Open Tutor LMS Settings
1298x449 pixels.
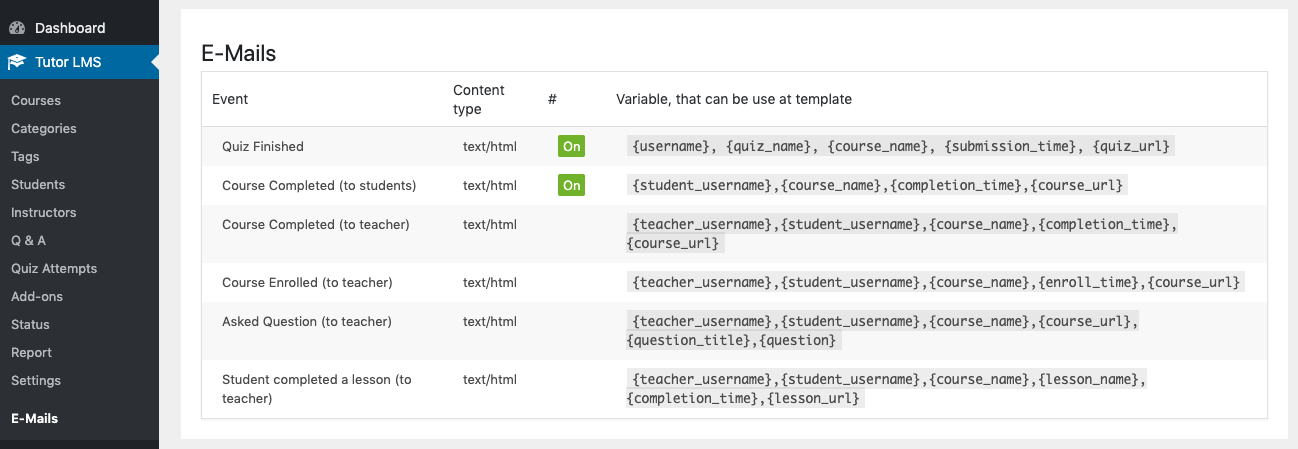click(x=36, y=380)
